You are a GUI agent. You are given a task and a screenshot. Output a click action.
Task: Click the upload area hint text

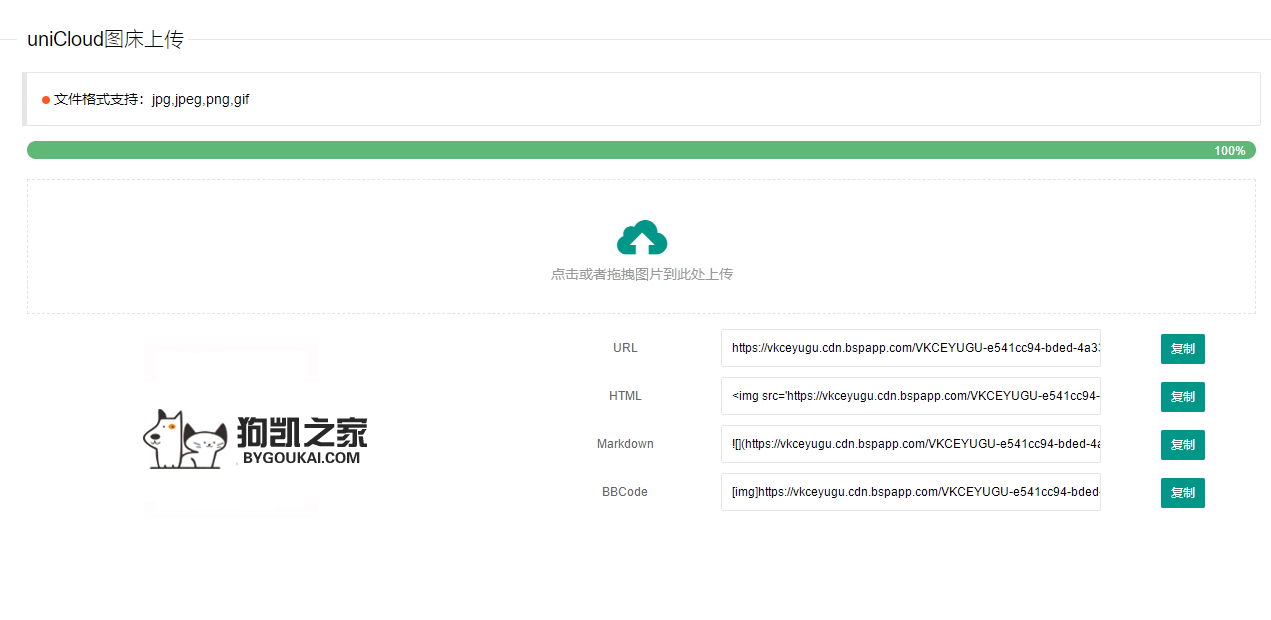tap(642, 274)
